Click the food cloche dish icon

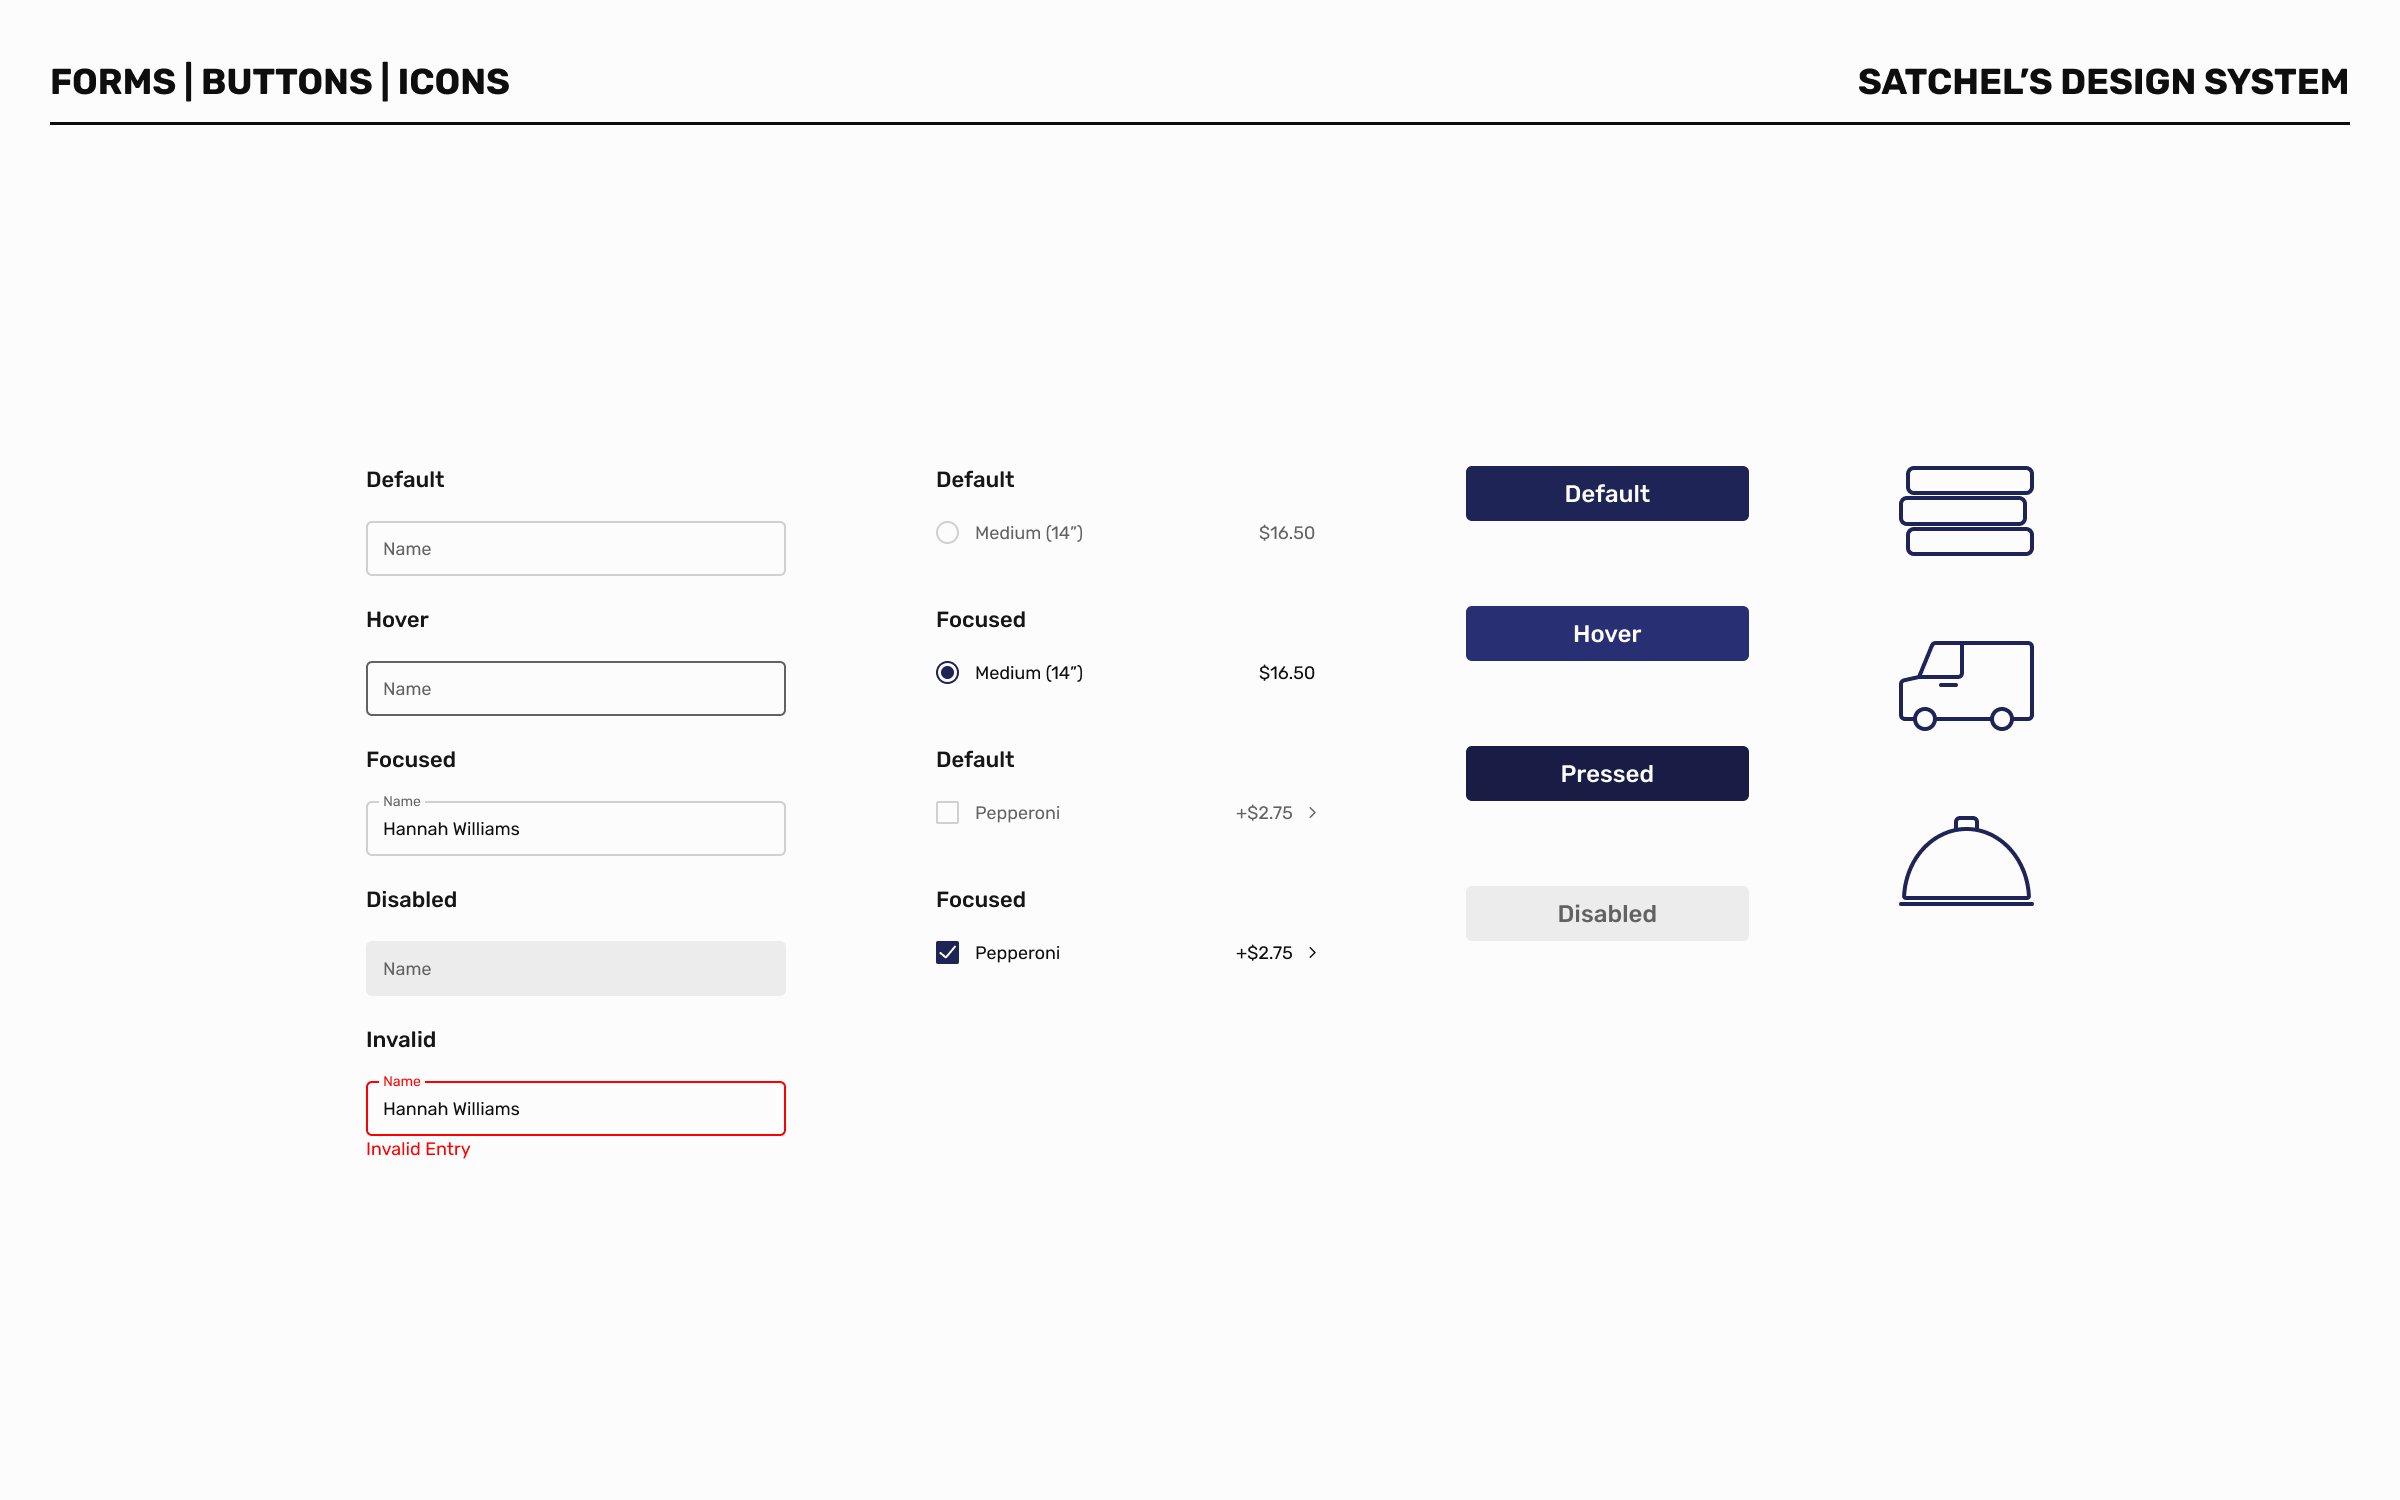point(1966,862)
